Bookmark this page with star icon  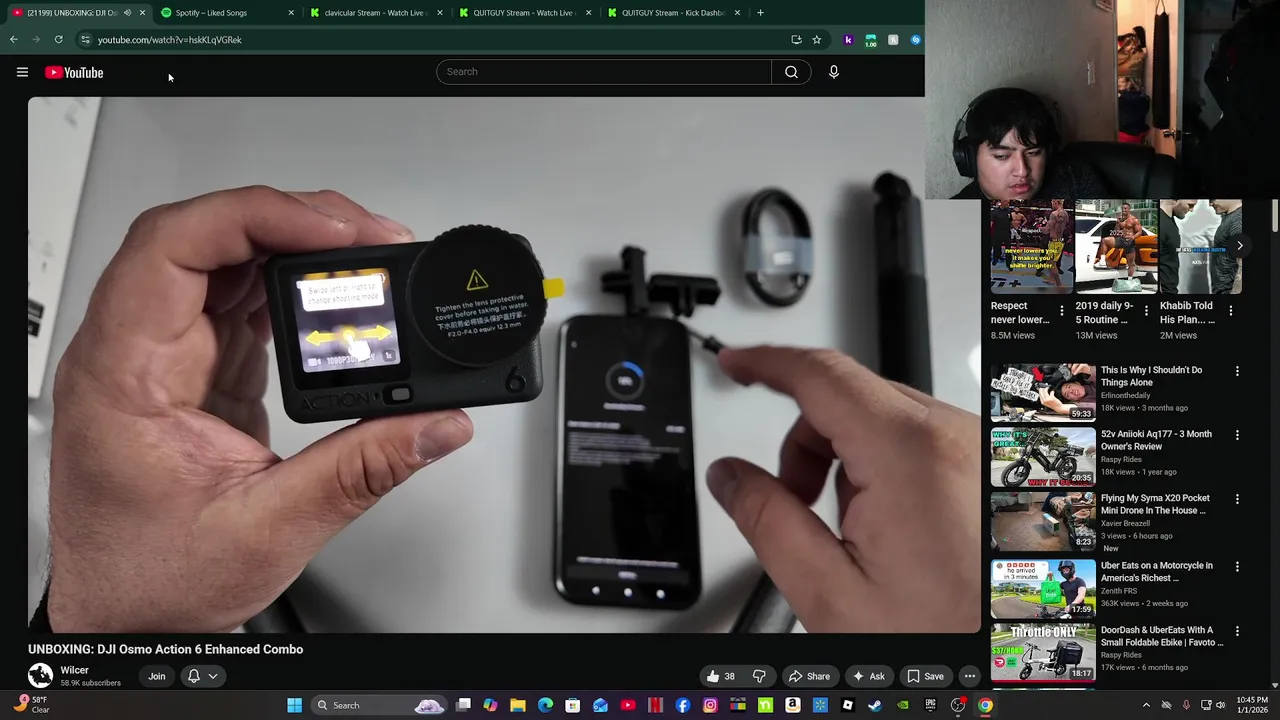[816, 40]
